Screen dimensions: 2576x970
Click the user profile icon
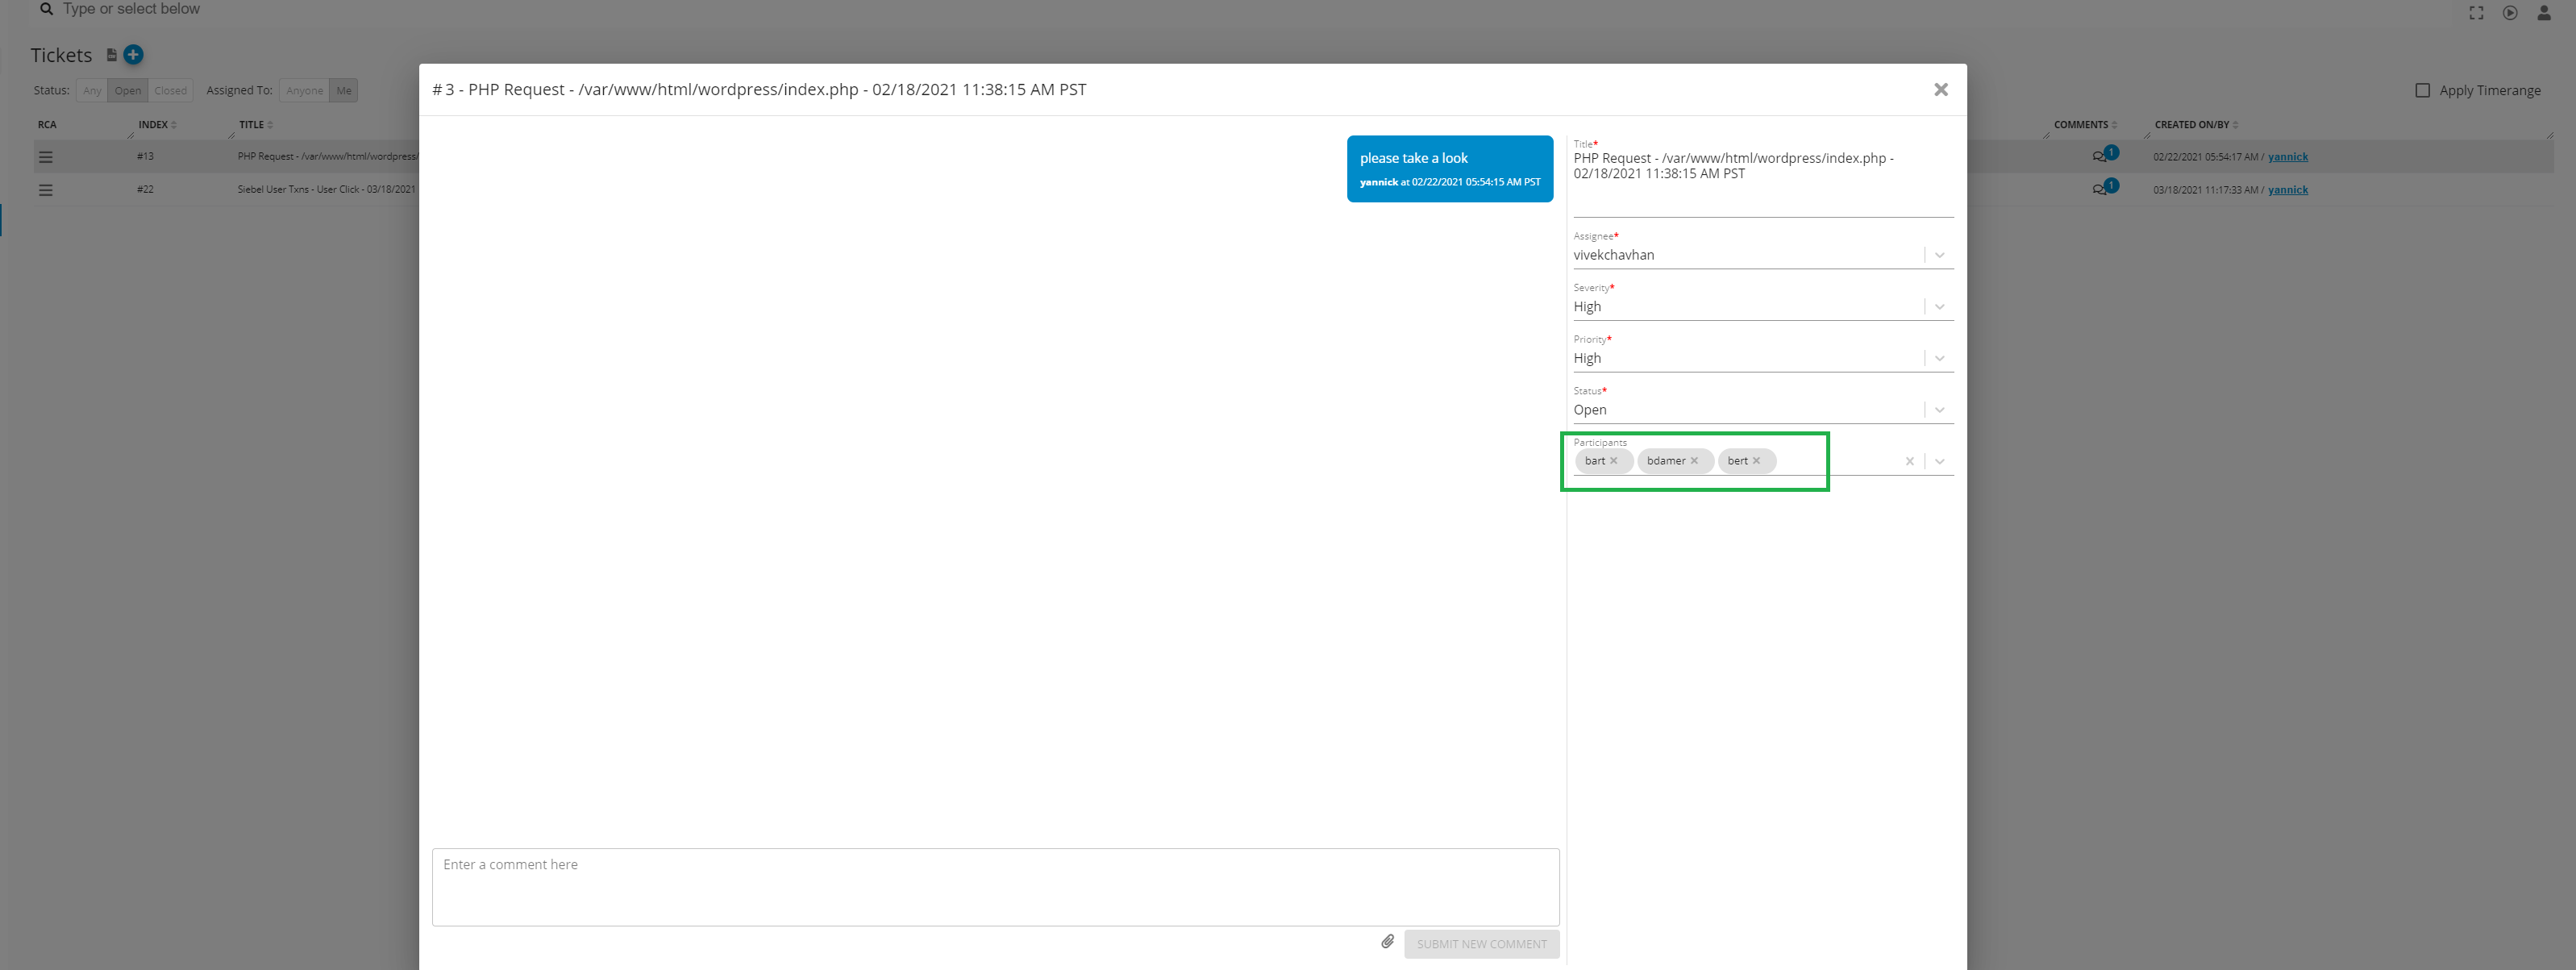(2544, 13)
